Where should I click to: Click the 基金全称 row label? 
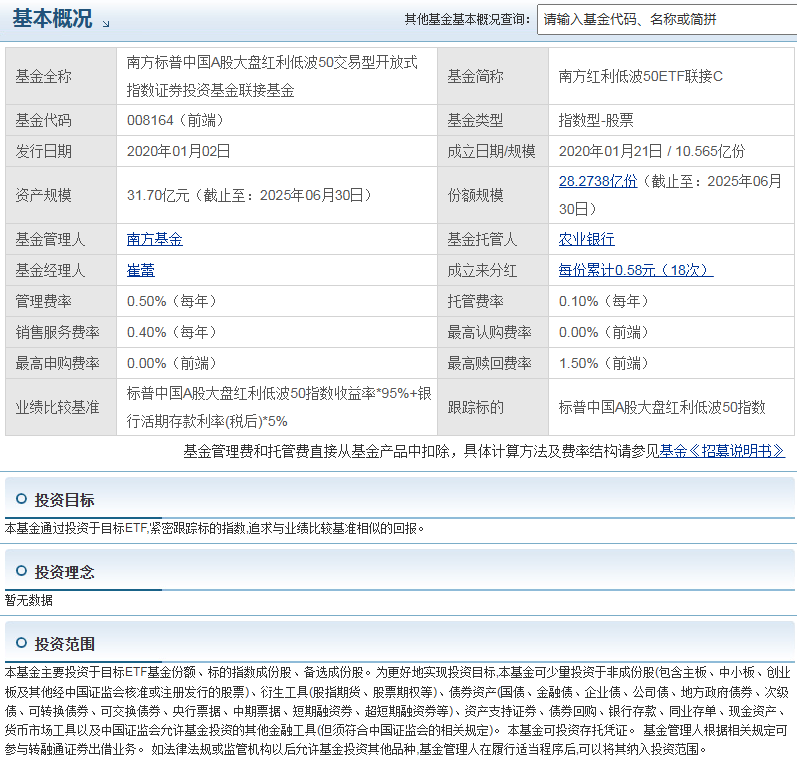pyautogui.click(x=43, y=76)
